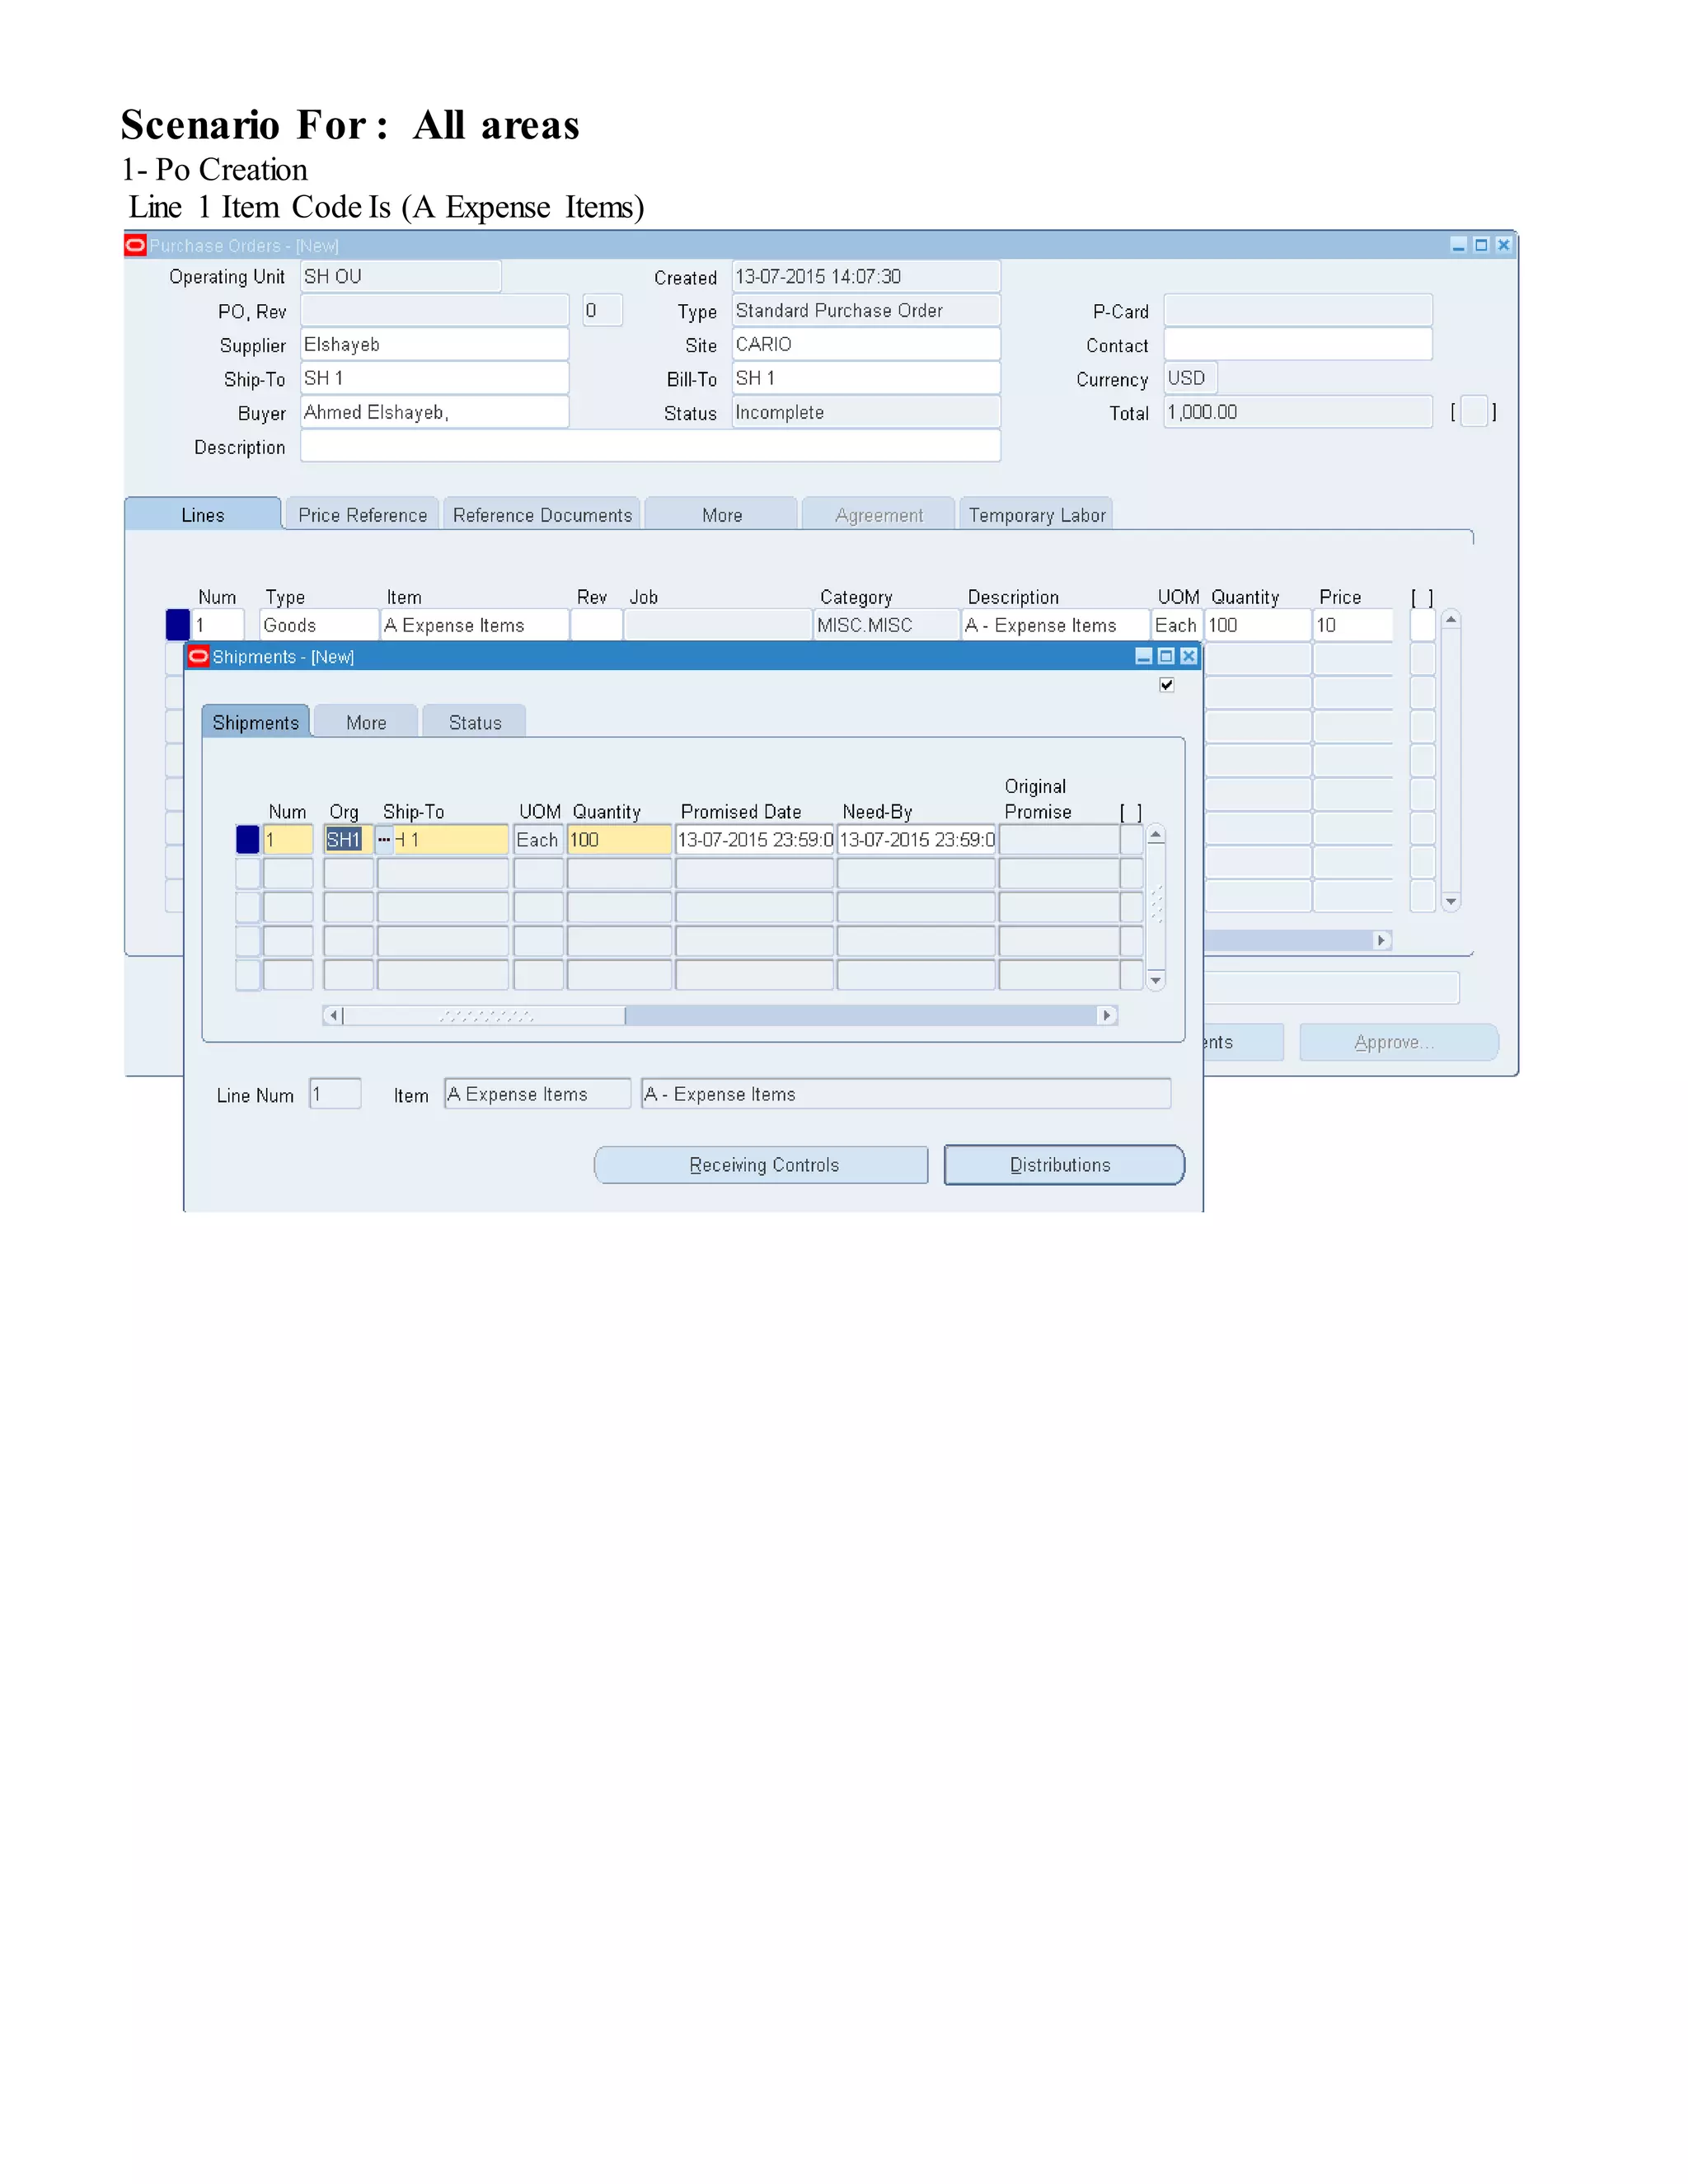Click the PO Rev field showing 0
This screenshot has width=1688, height=2184.
602,310
